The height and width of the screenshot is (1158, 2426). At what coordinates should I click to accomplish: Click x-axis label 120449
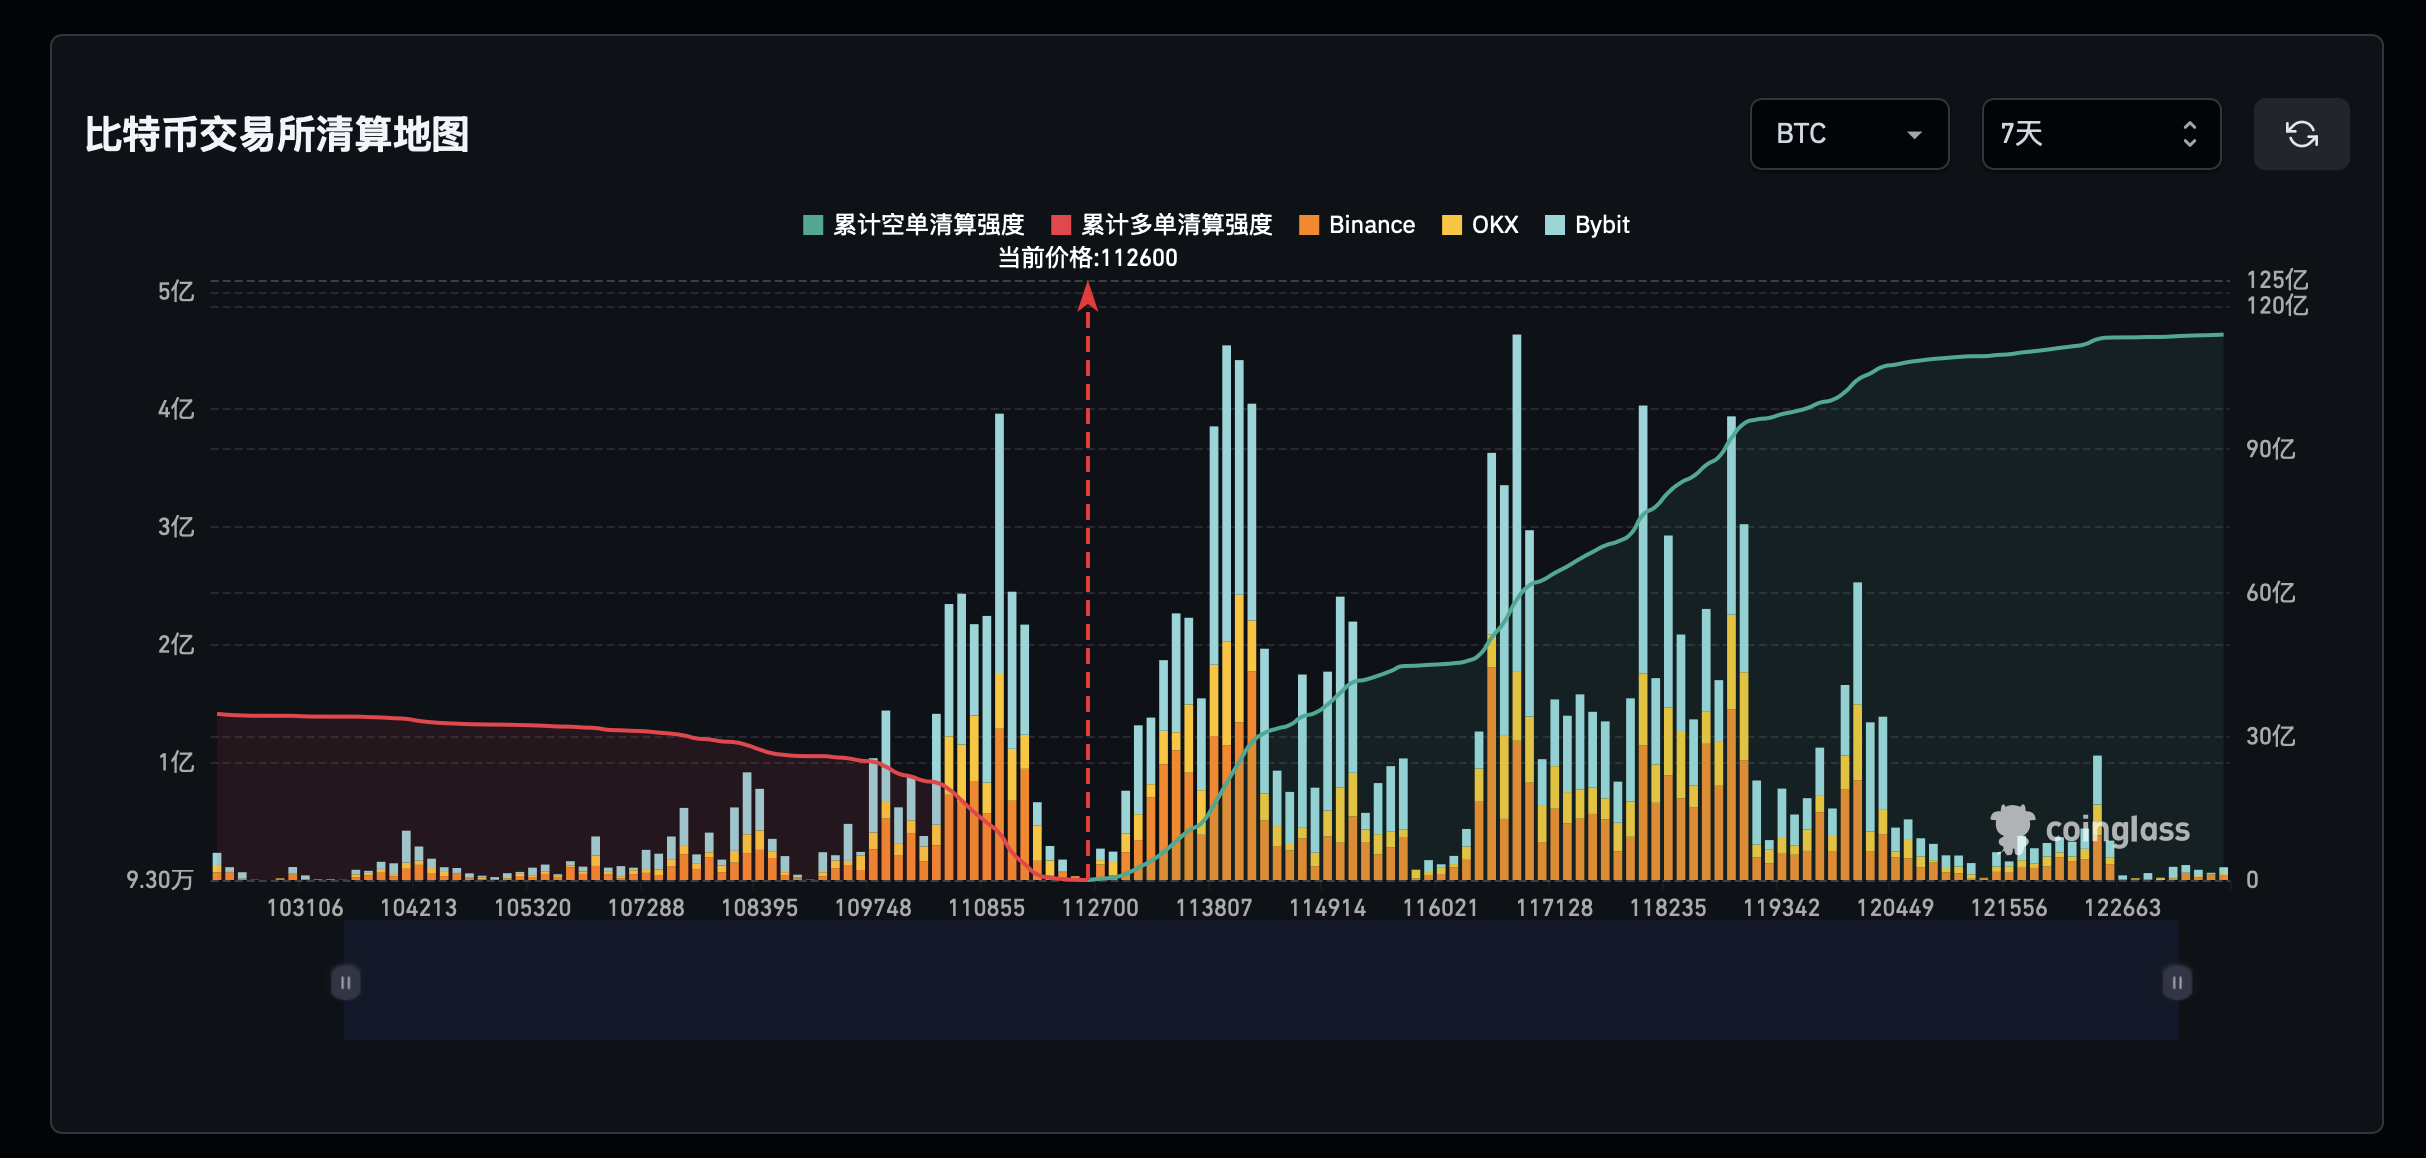pyautogui.click(x=1895, y=908)
